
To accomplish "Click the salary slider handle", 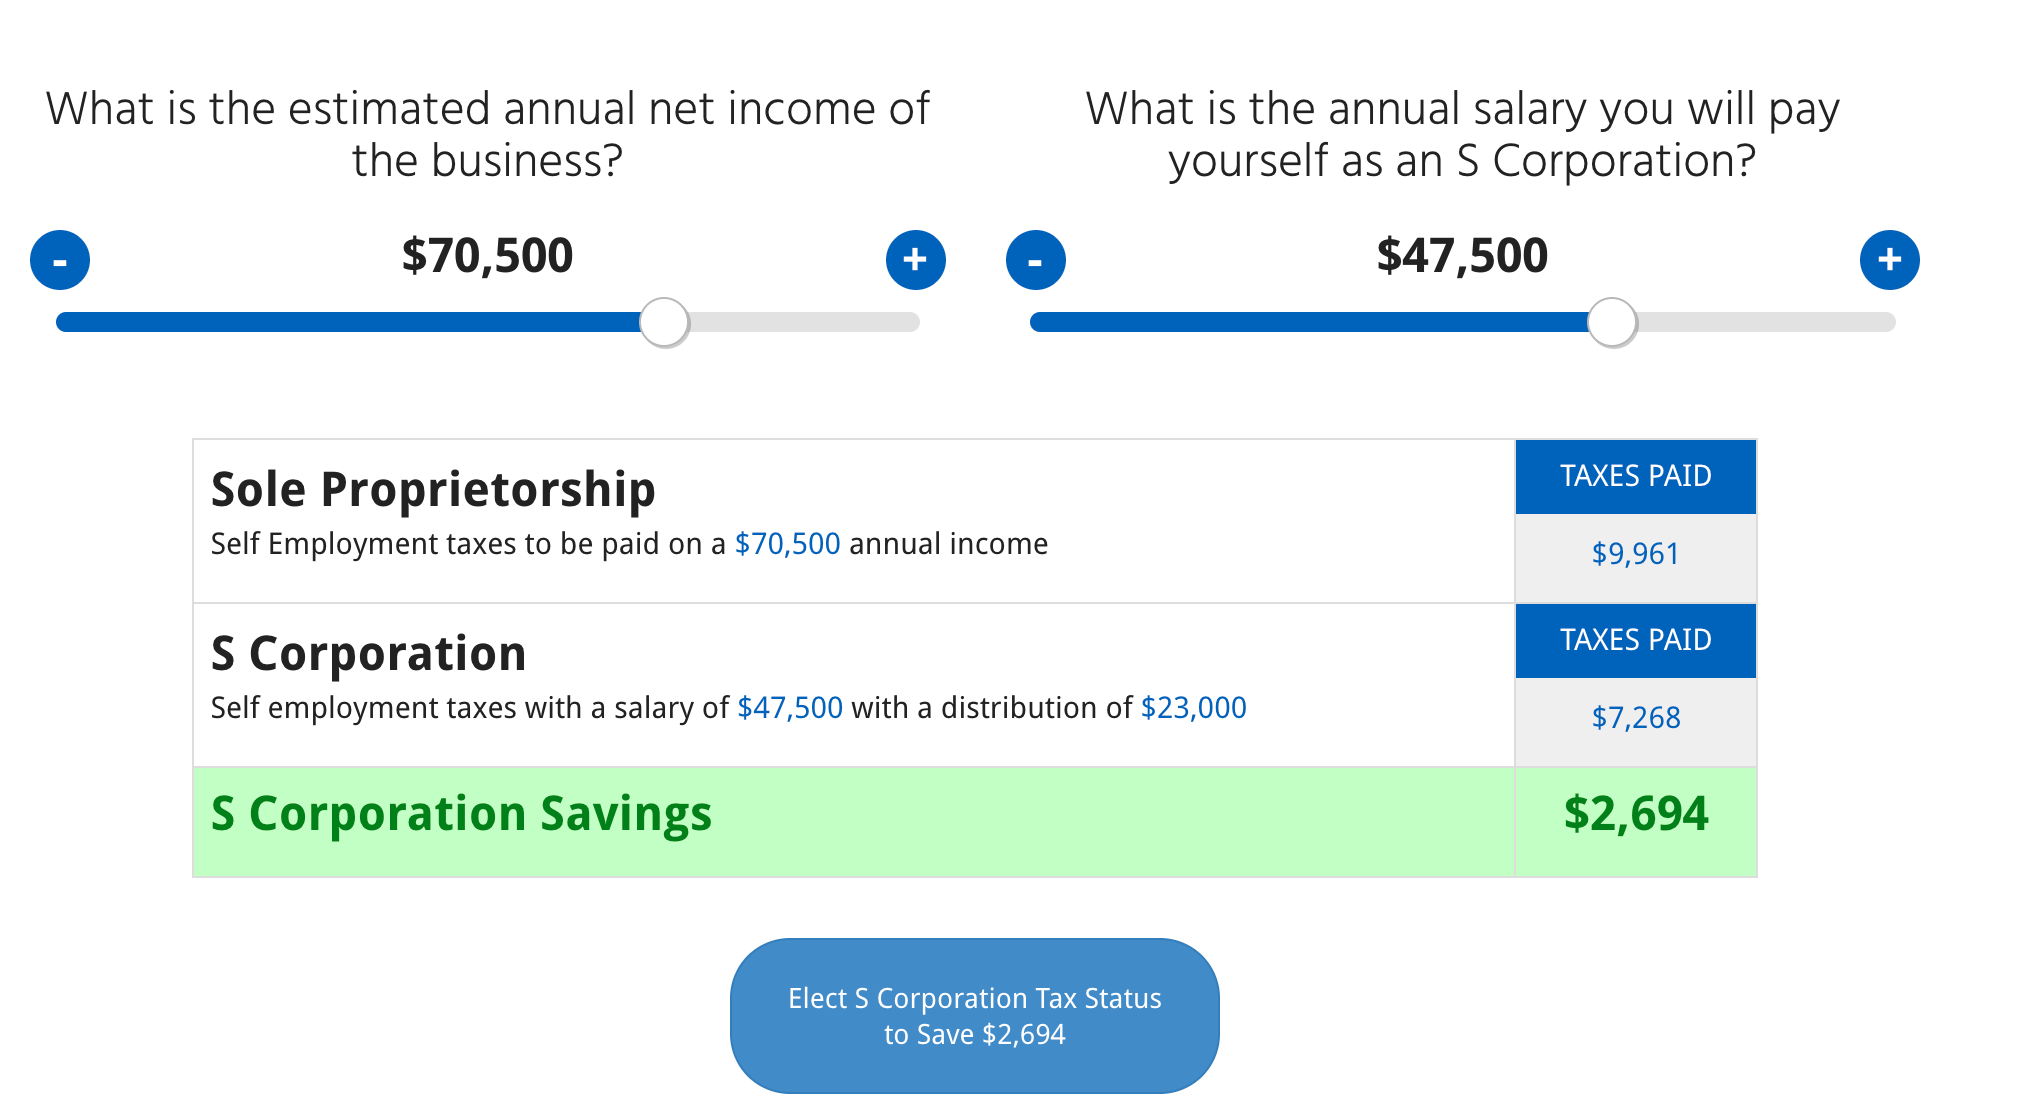I will [x=1613, y=322].
